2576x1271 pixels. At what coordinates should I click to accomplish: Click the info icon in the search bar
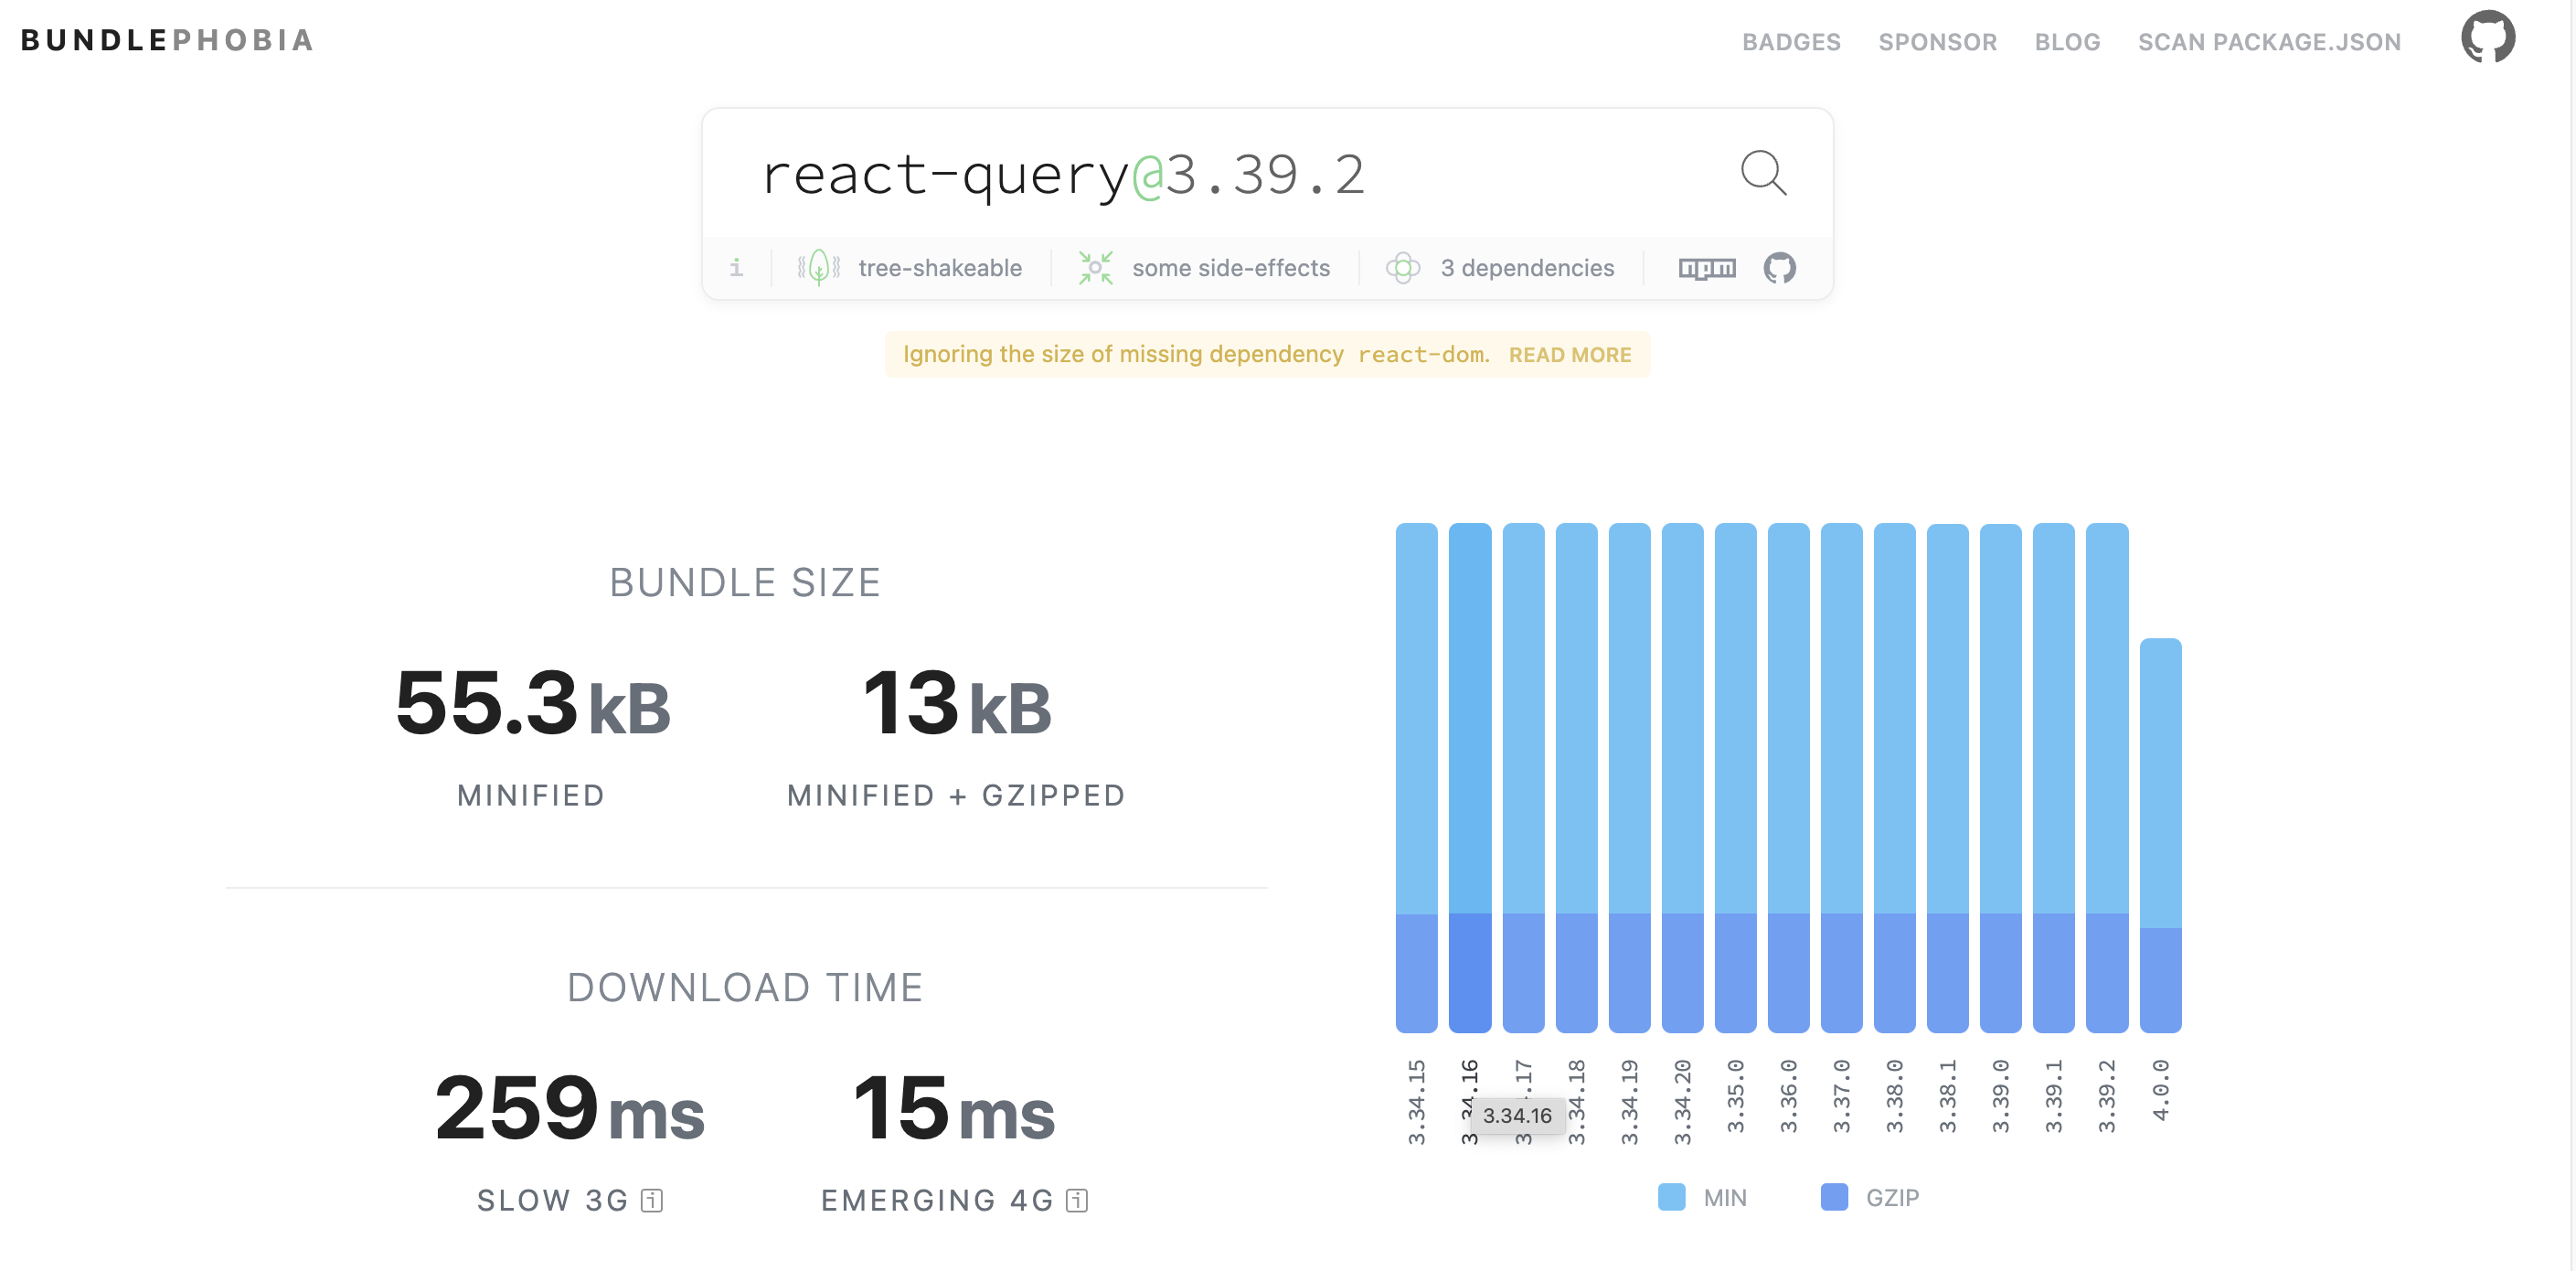[x=737, y=267]
